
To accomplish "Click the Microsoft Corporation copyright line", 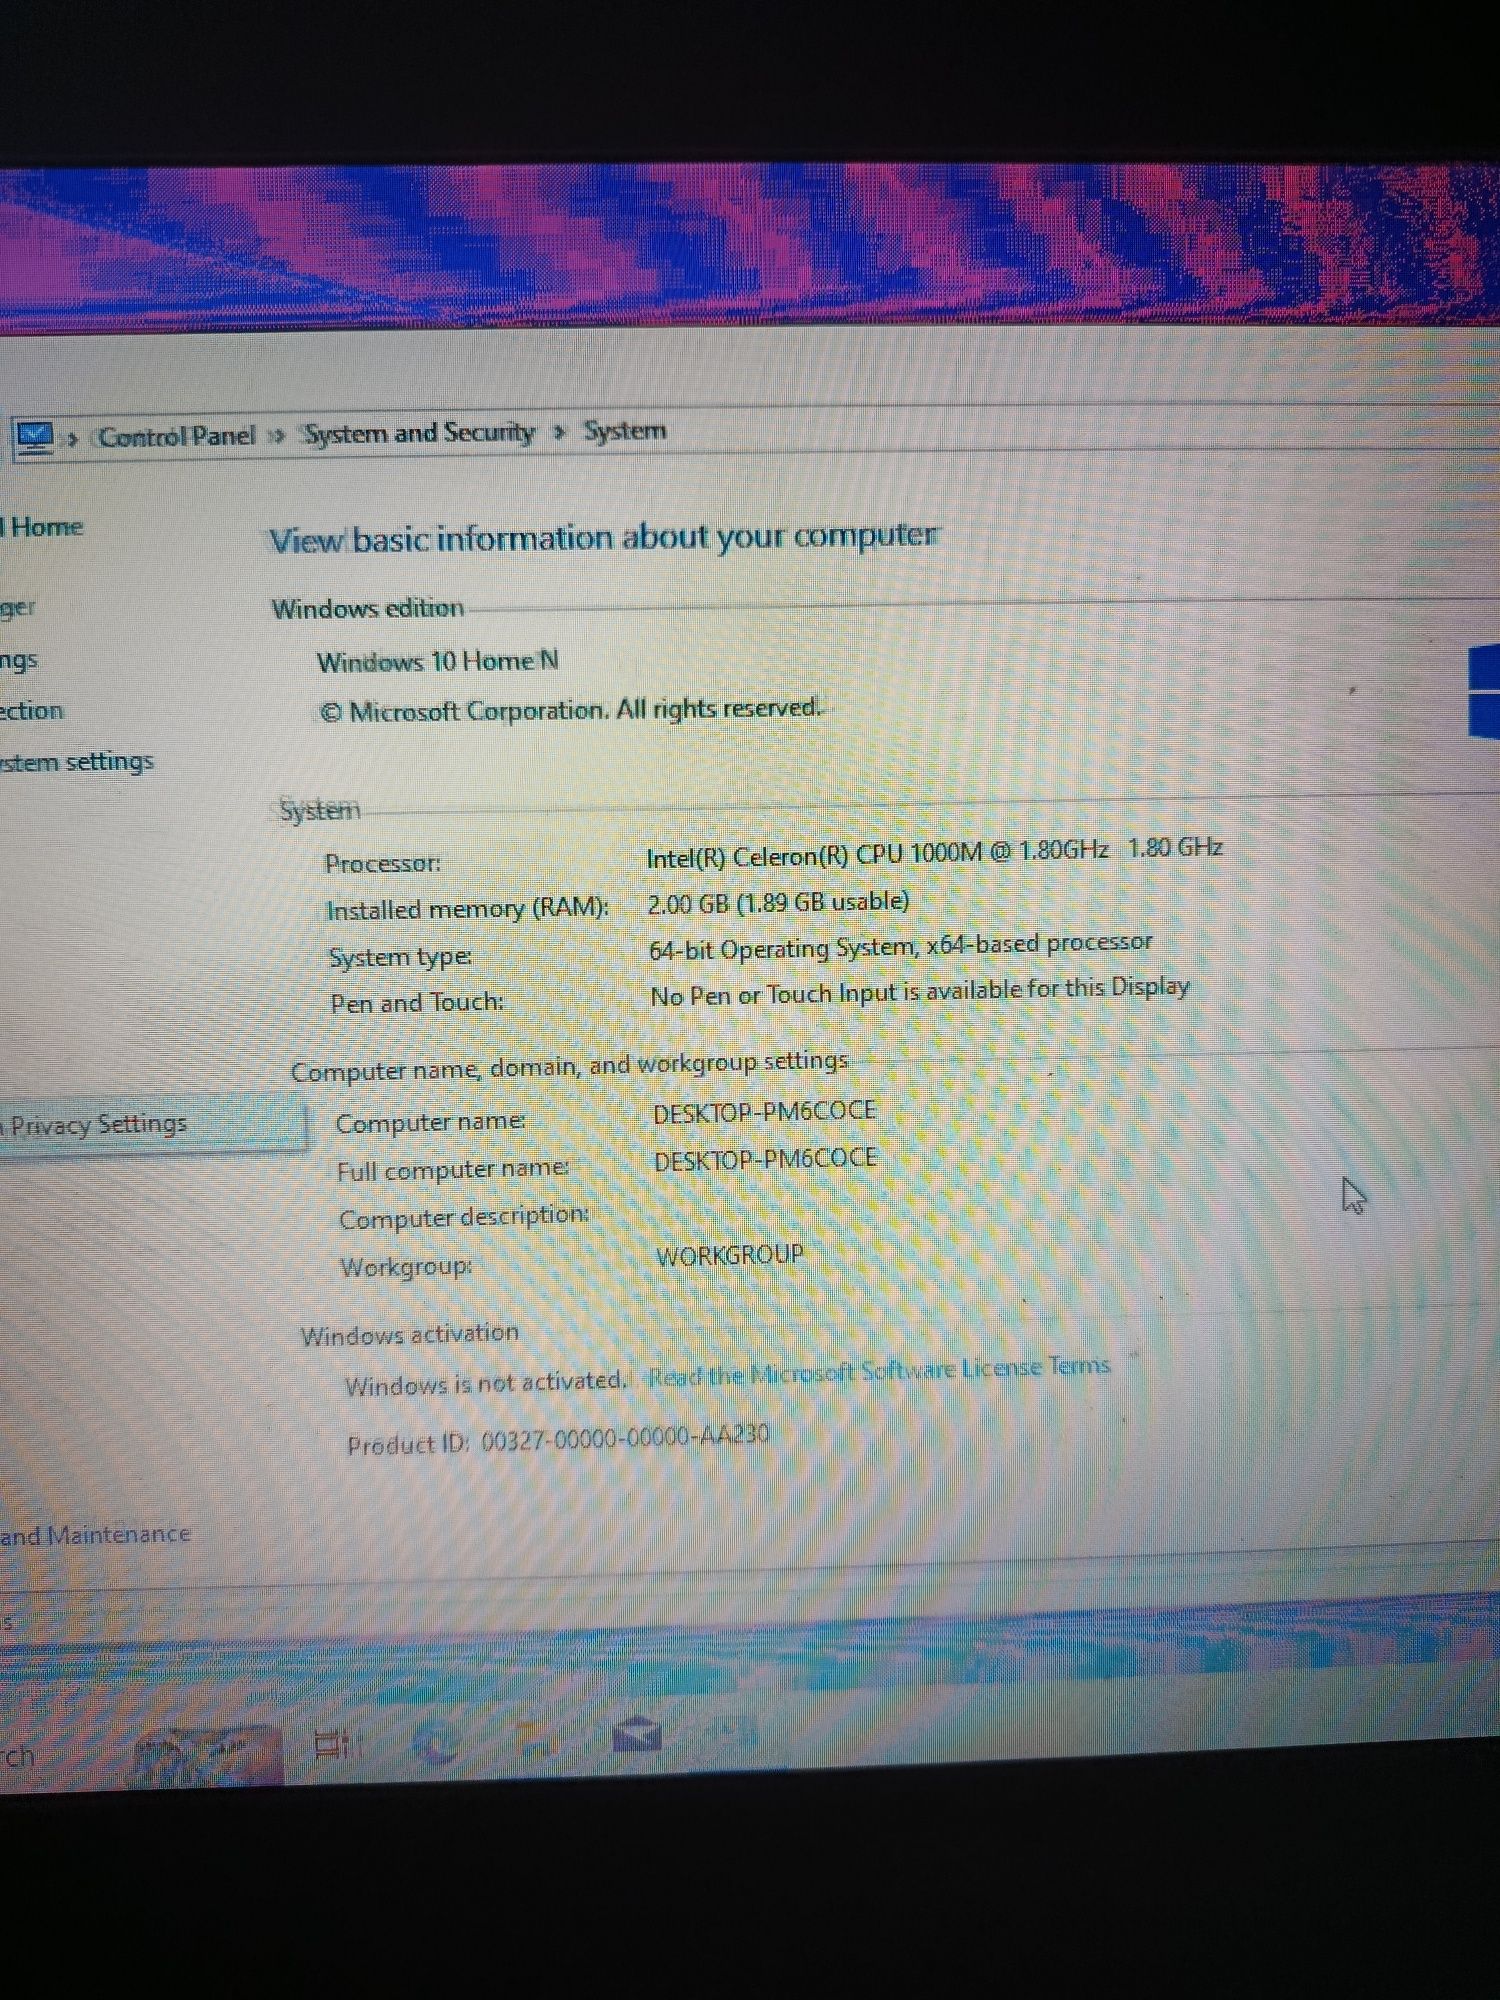I will coord(570,710).
